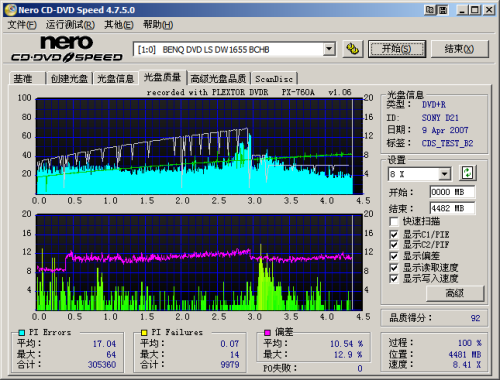500x380 pixels.
Task: Open the 文件(F) menu
Action: (22, 25)
